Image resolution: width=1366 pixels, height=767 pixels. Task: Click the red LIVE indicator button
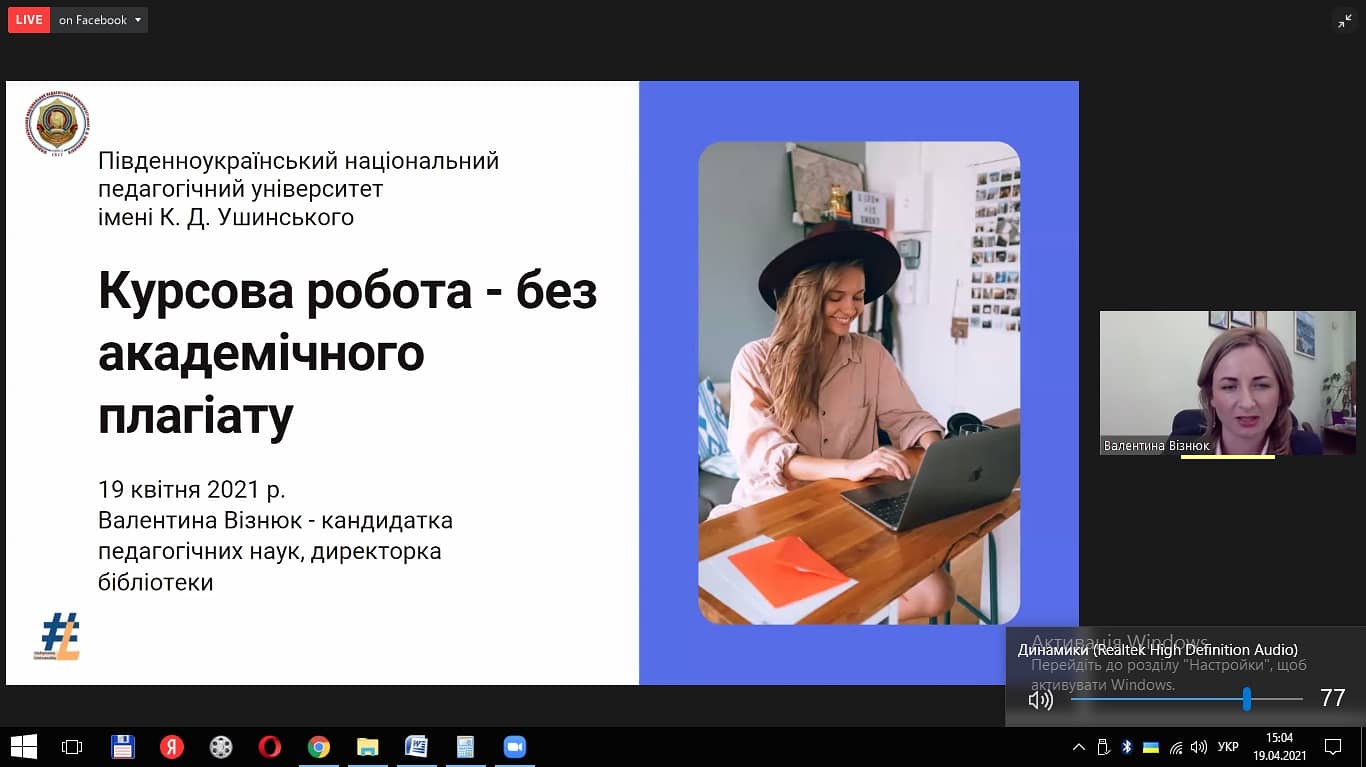(x=29, y=20)
